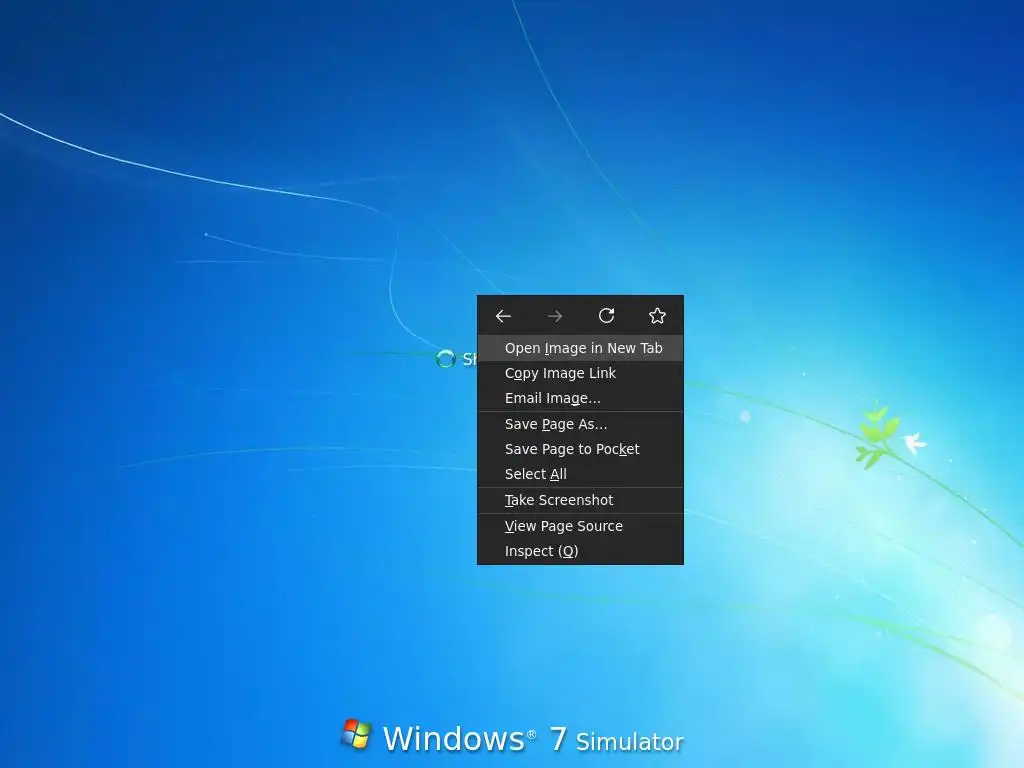Click the Forward arrow in the context menu
Screen dimensions: 1024x768
(554, 316)
